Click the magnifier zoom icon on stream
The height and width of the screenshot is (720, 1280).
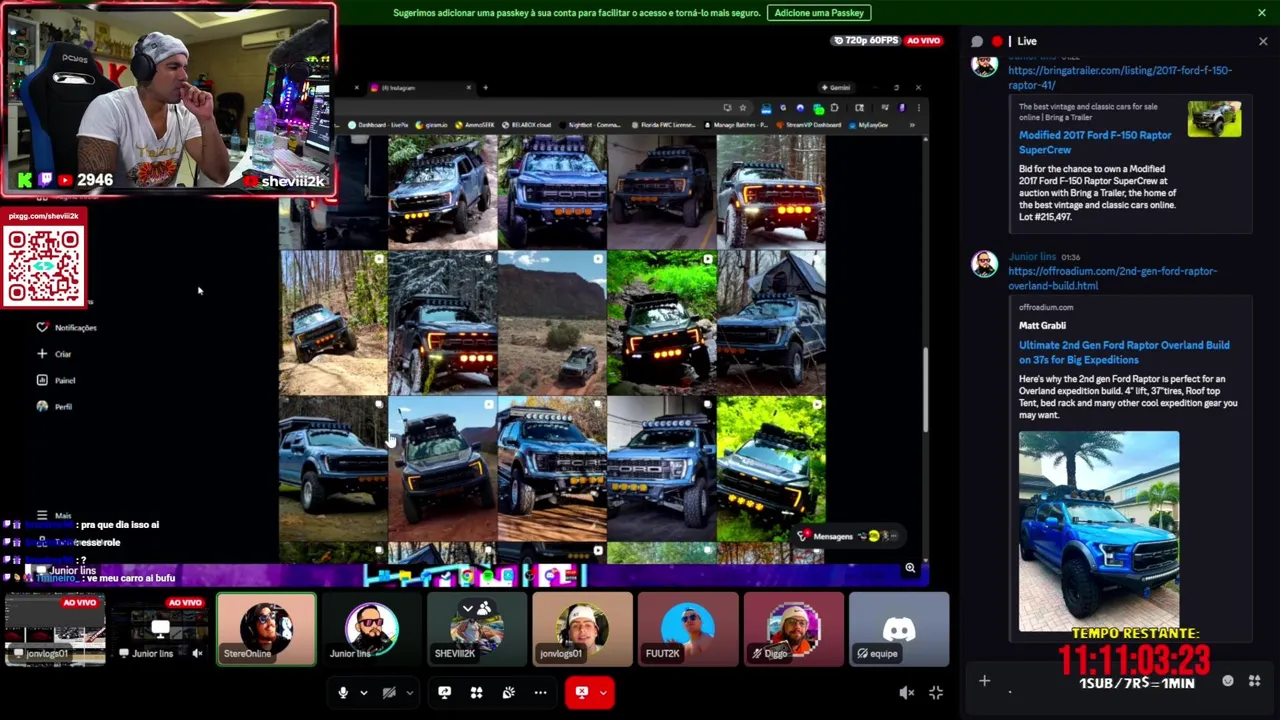[x=910, y=568]
